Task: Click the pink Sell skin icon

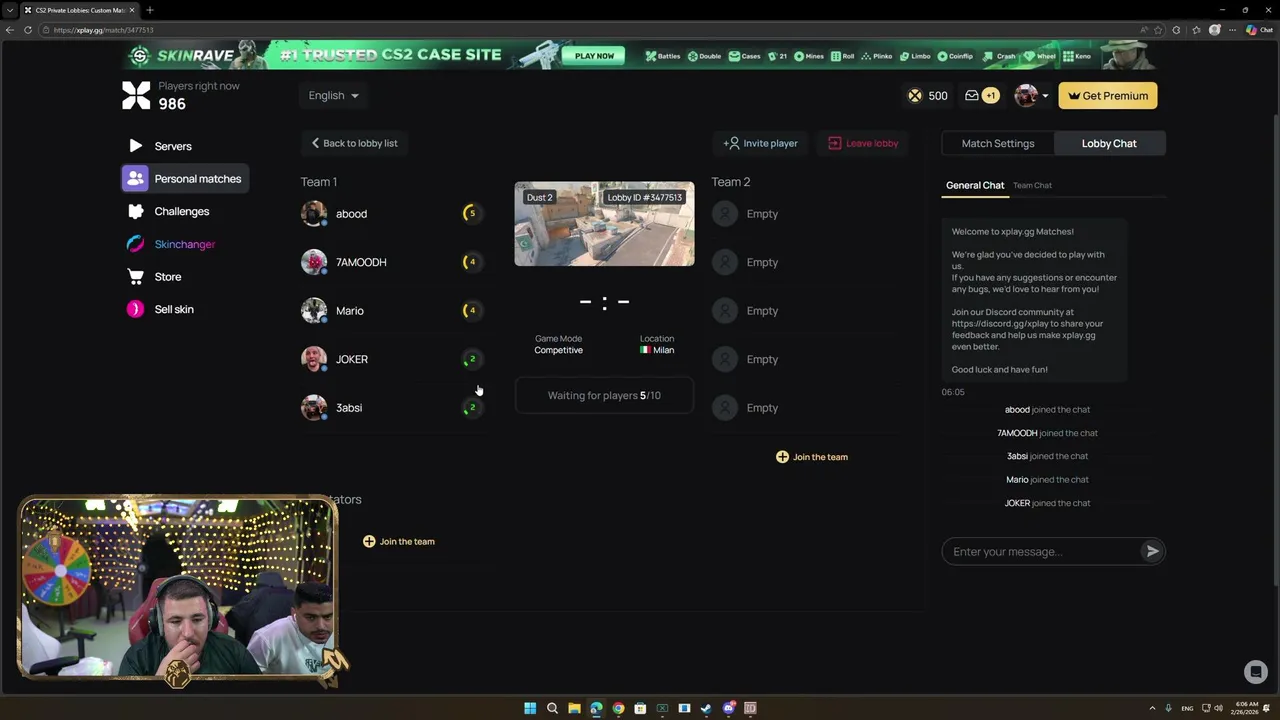Action: click(136, 309)
